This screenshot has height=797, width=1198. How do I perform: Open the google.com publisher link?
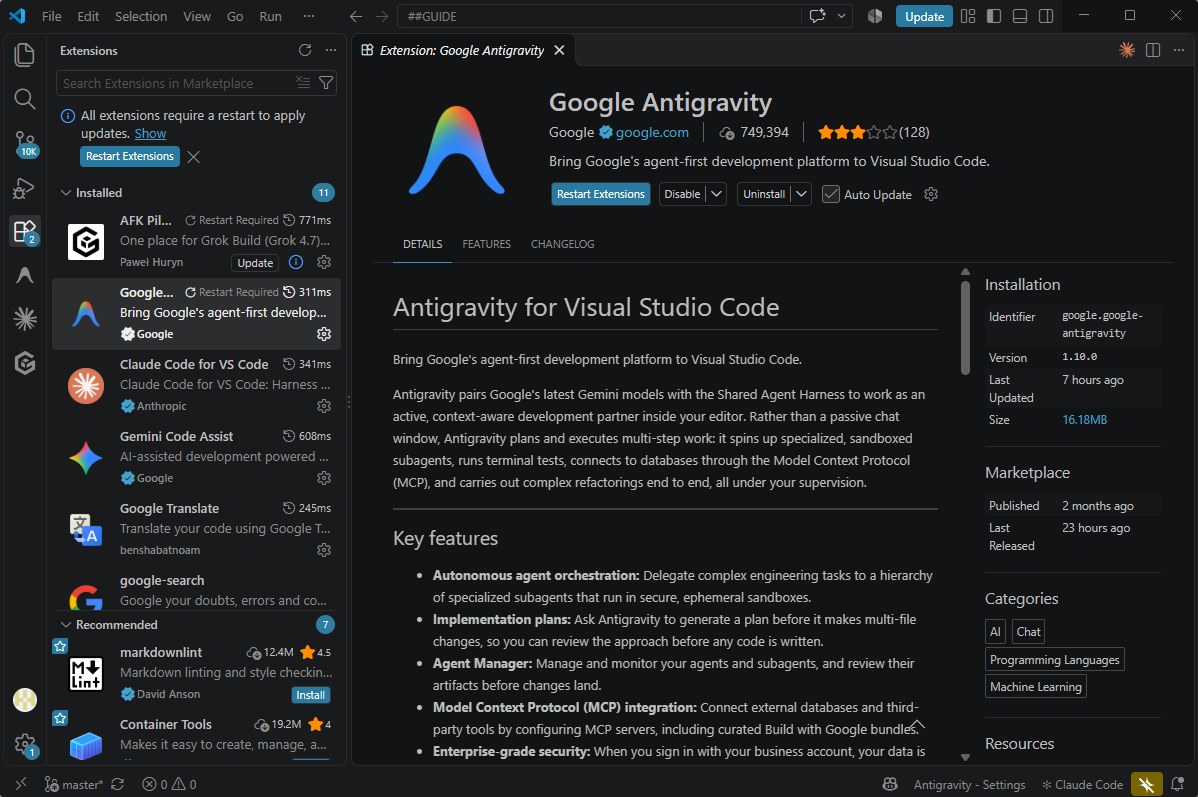click(x=652, y=132)
